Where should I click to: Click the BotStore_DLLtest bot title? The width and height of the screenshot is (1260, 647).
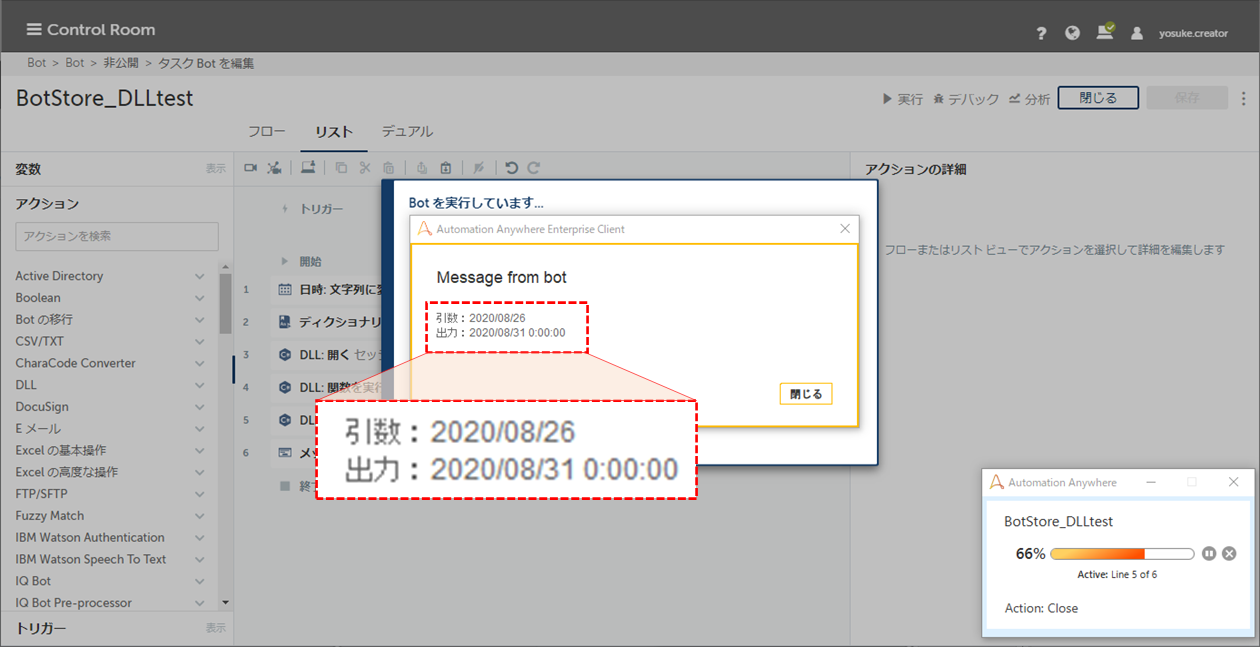[x=105, y=98]
